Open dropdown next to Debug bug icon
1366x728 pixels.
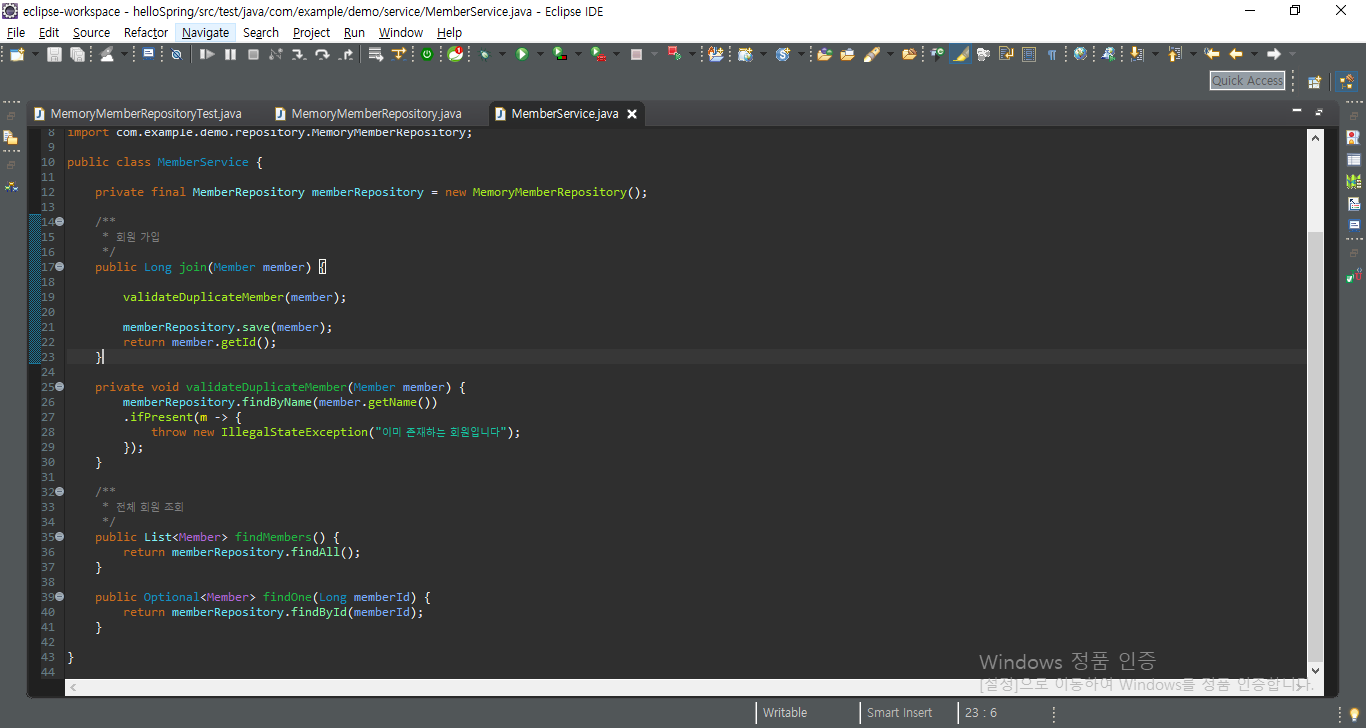[x=502, y=54]
